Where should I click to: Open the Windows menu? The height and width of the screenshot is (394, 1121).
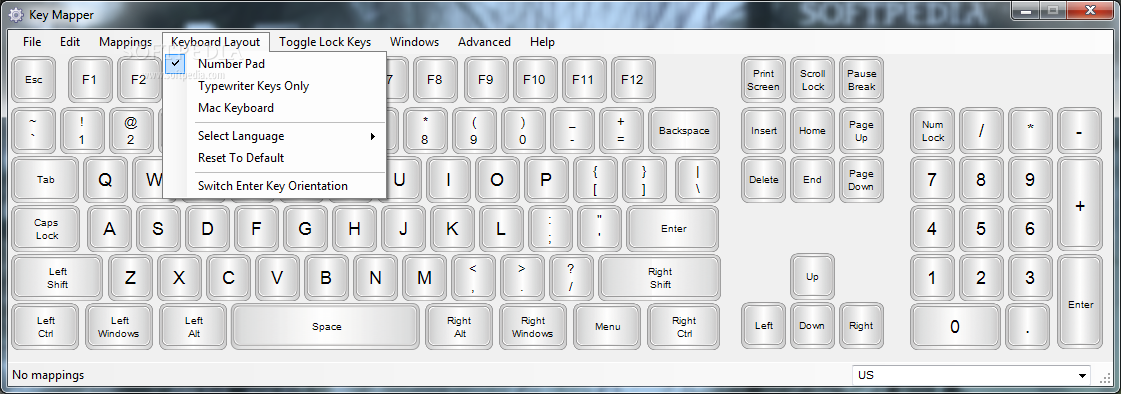coord(415,41)
